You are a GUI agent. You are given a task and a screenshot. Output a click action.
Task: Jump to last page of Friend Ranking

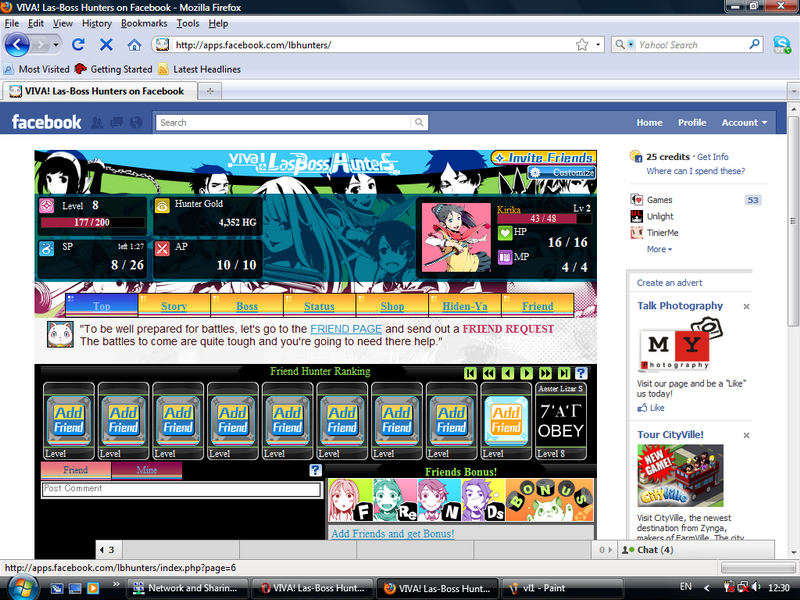tap(563, 373)
